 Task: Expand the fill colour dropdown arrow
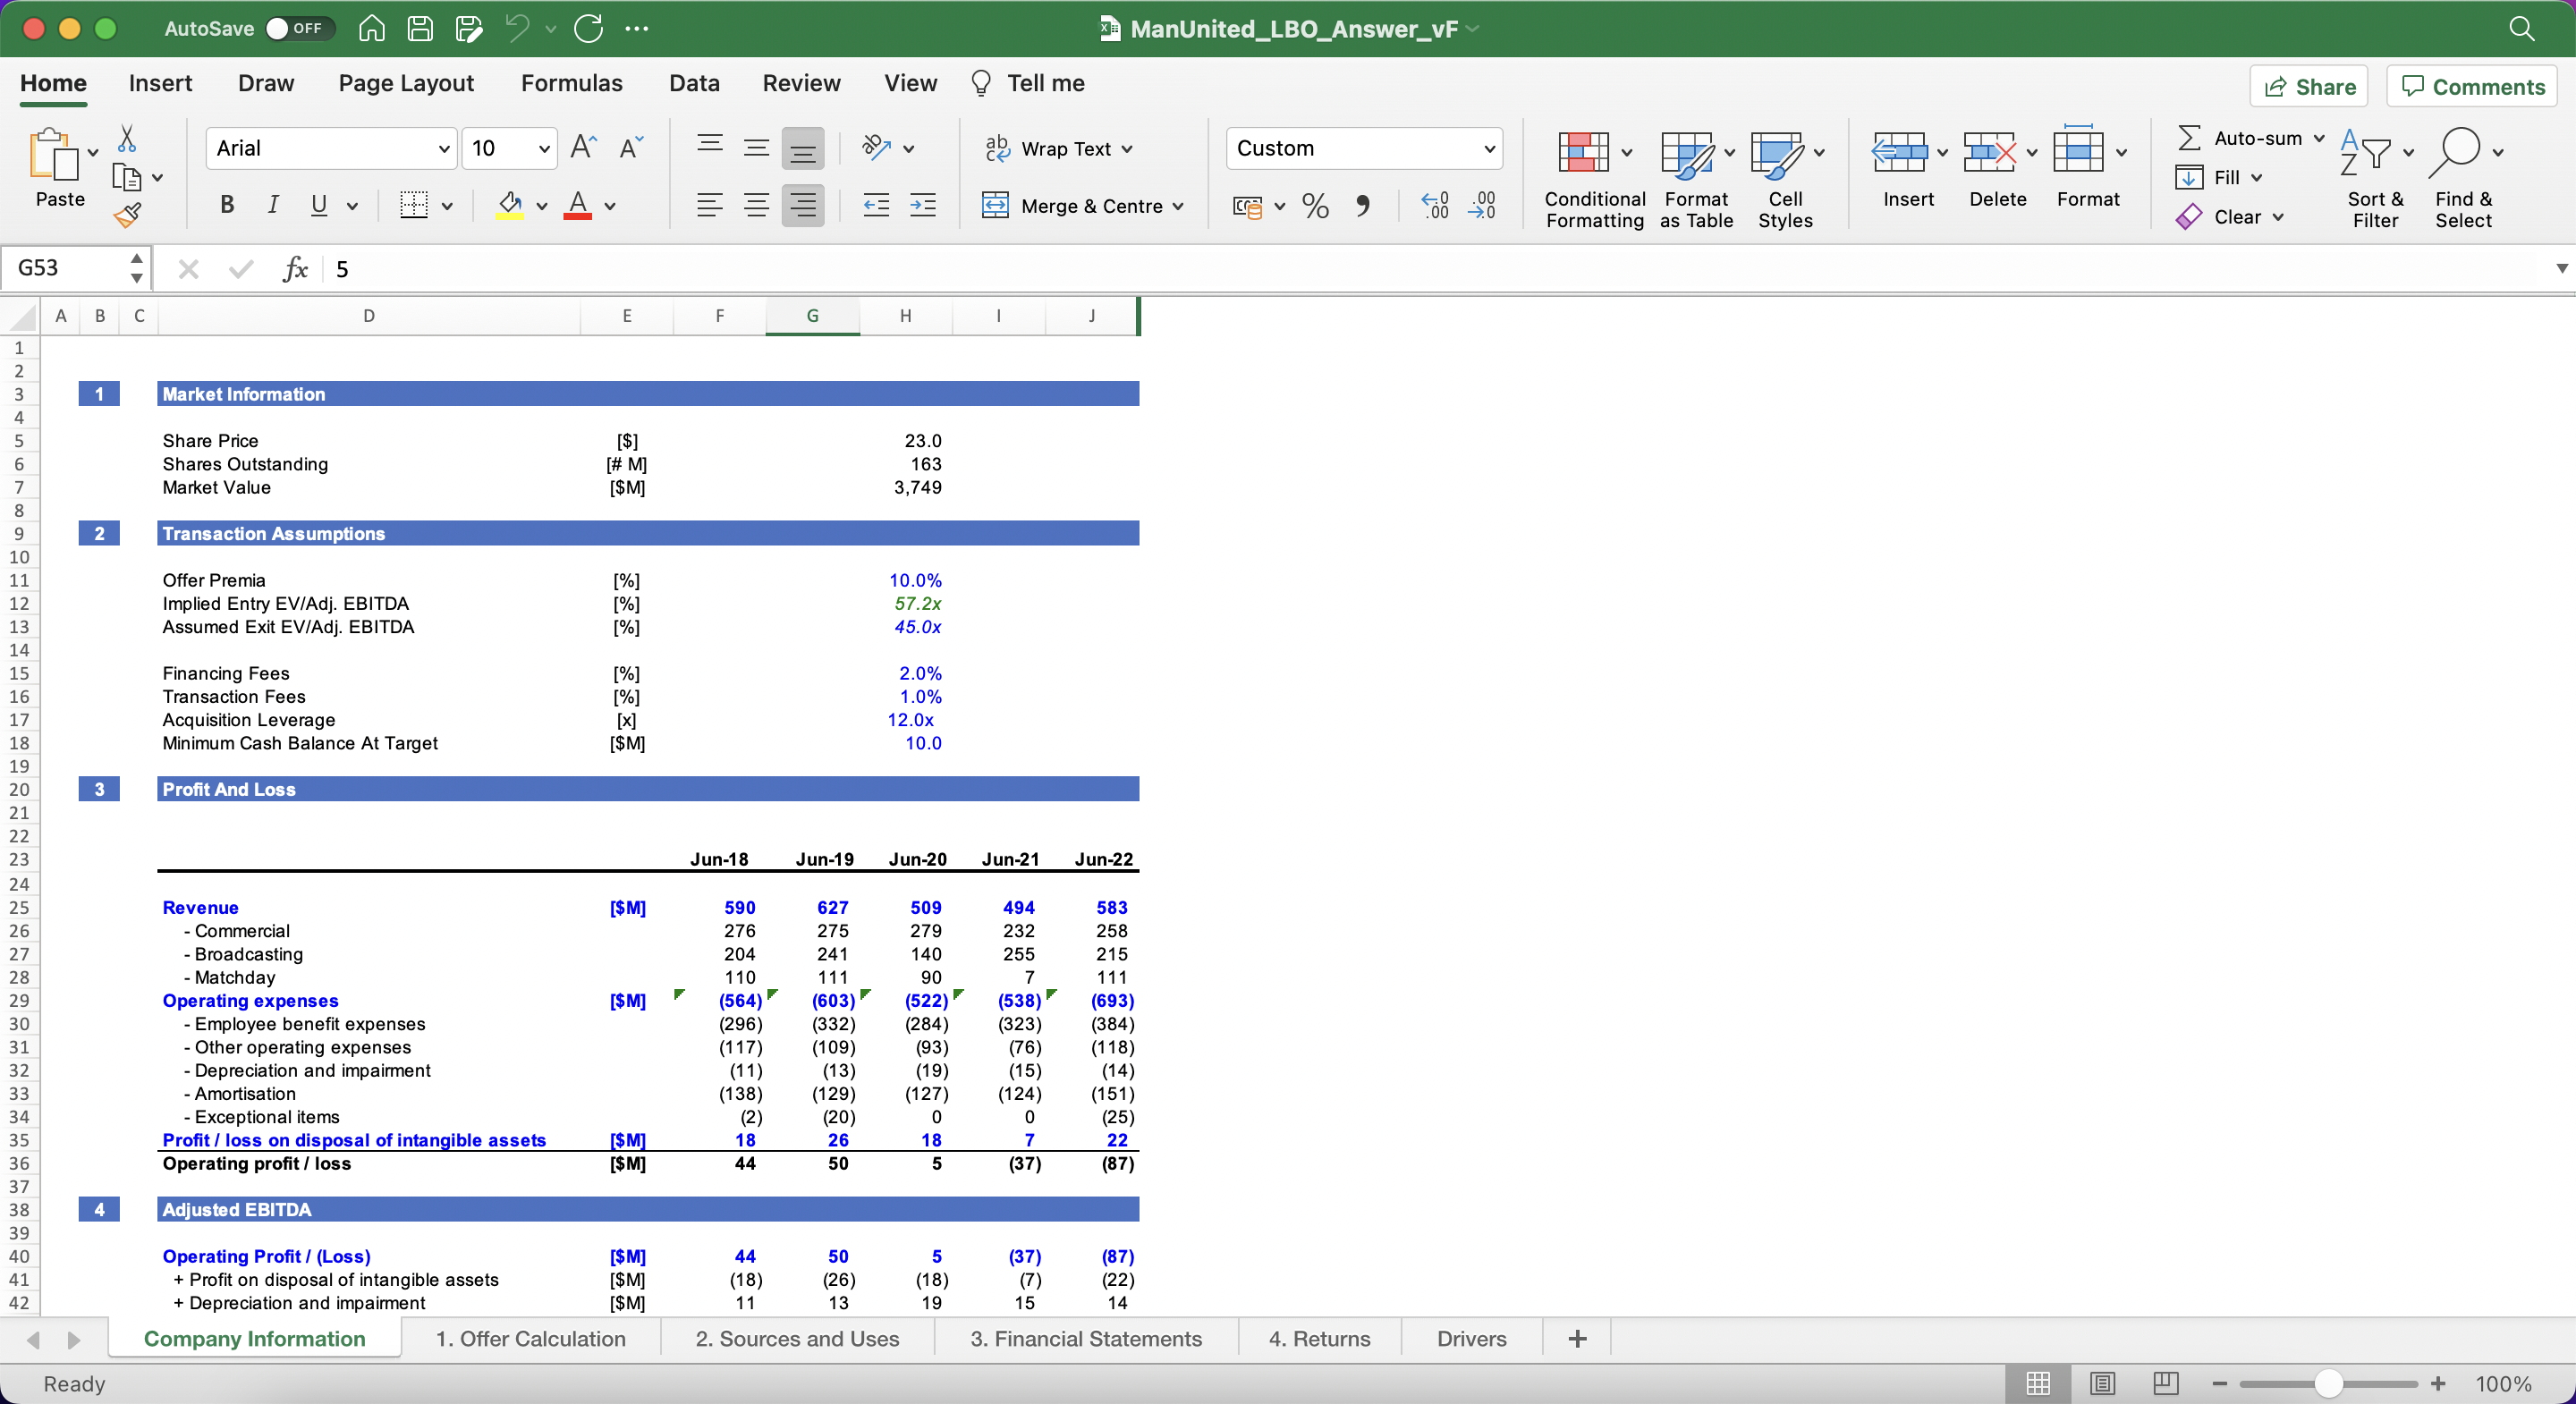click(542, 206)
